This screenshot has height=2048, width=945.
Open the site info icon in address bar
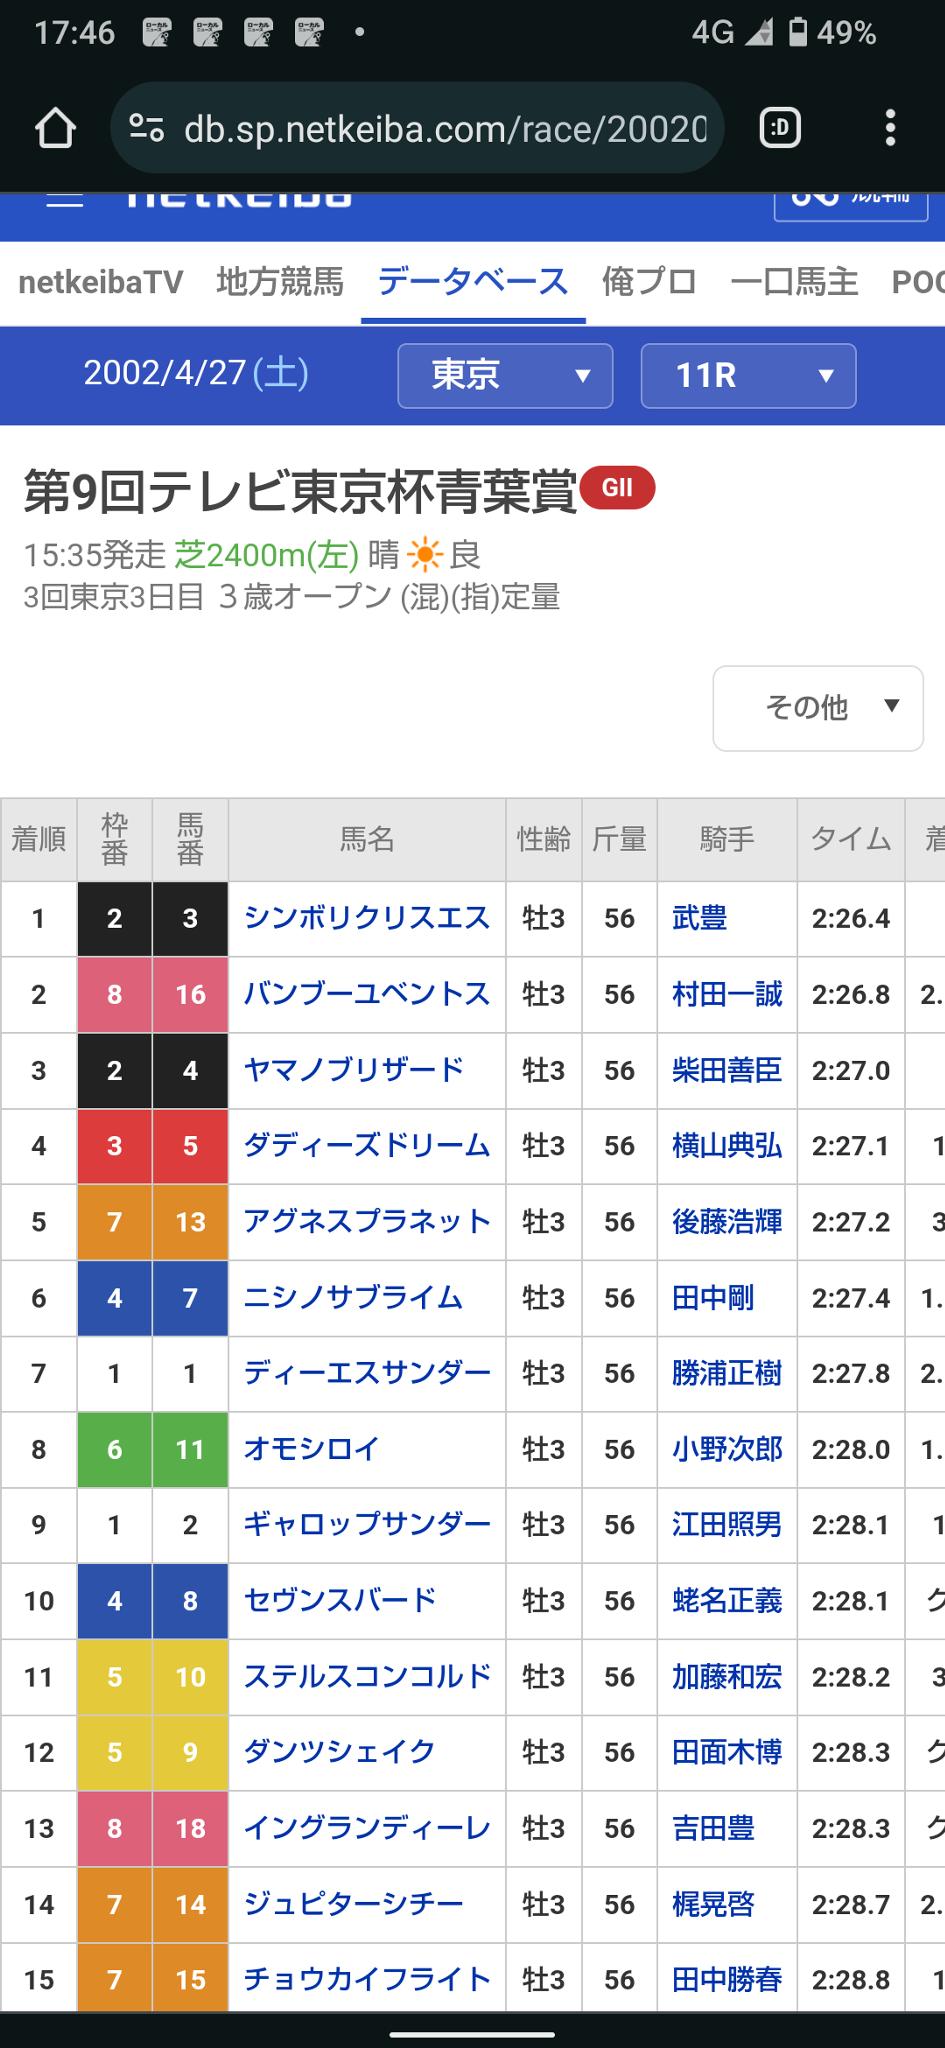pos(147,129)
